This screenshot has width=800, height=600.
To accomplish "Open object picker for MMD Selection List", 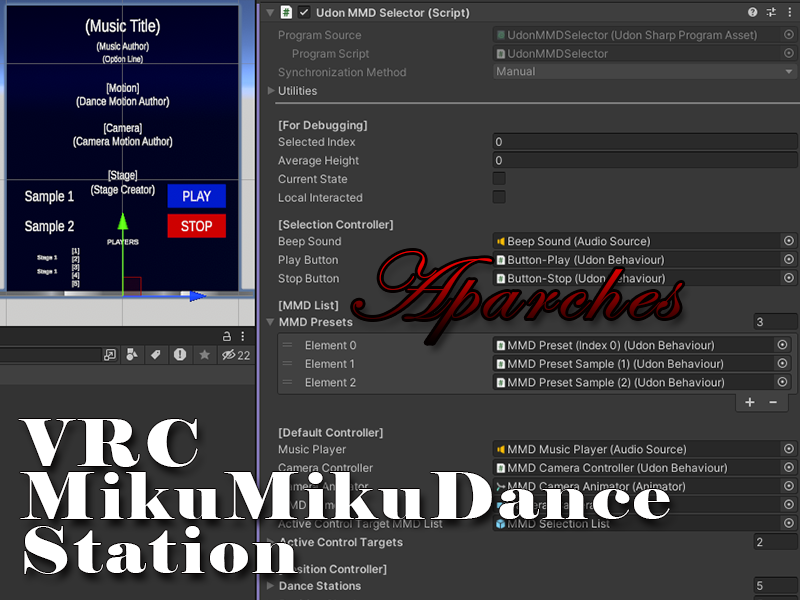I will (789, 523).
